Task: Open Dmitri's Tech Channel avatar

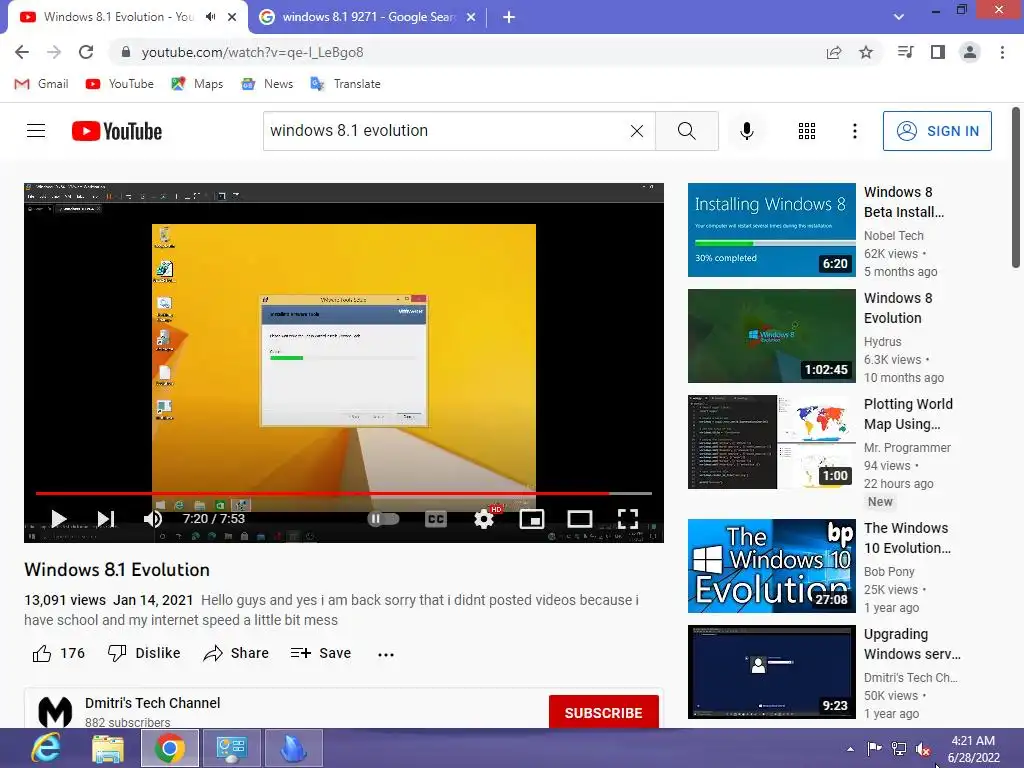Action: (55, 712)
